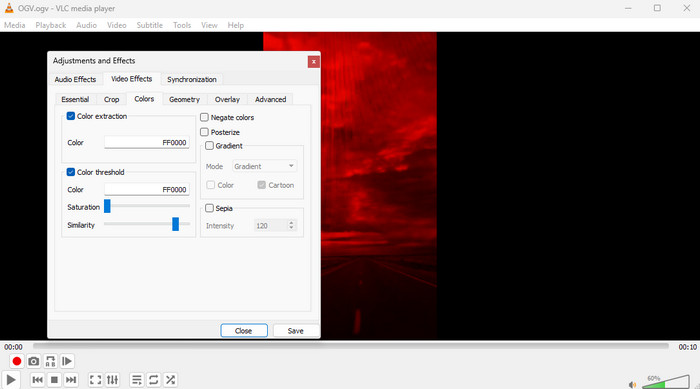Screen dimensions: 700x389
Task: Open the Media menu
Action: click(x=15, y=25)
